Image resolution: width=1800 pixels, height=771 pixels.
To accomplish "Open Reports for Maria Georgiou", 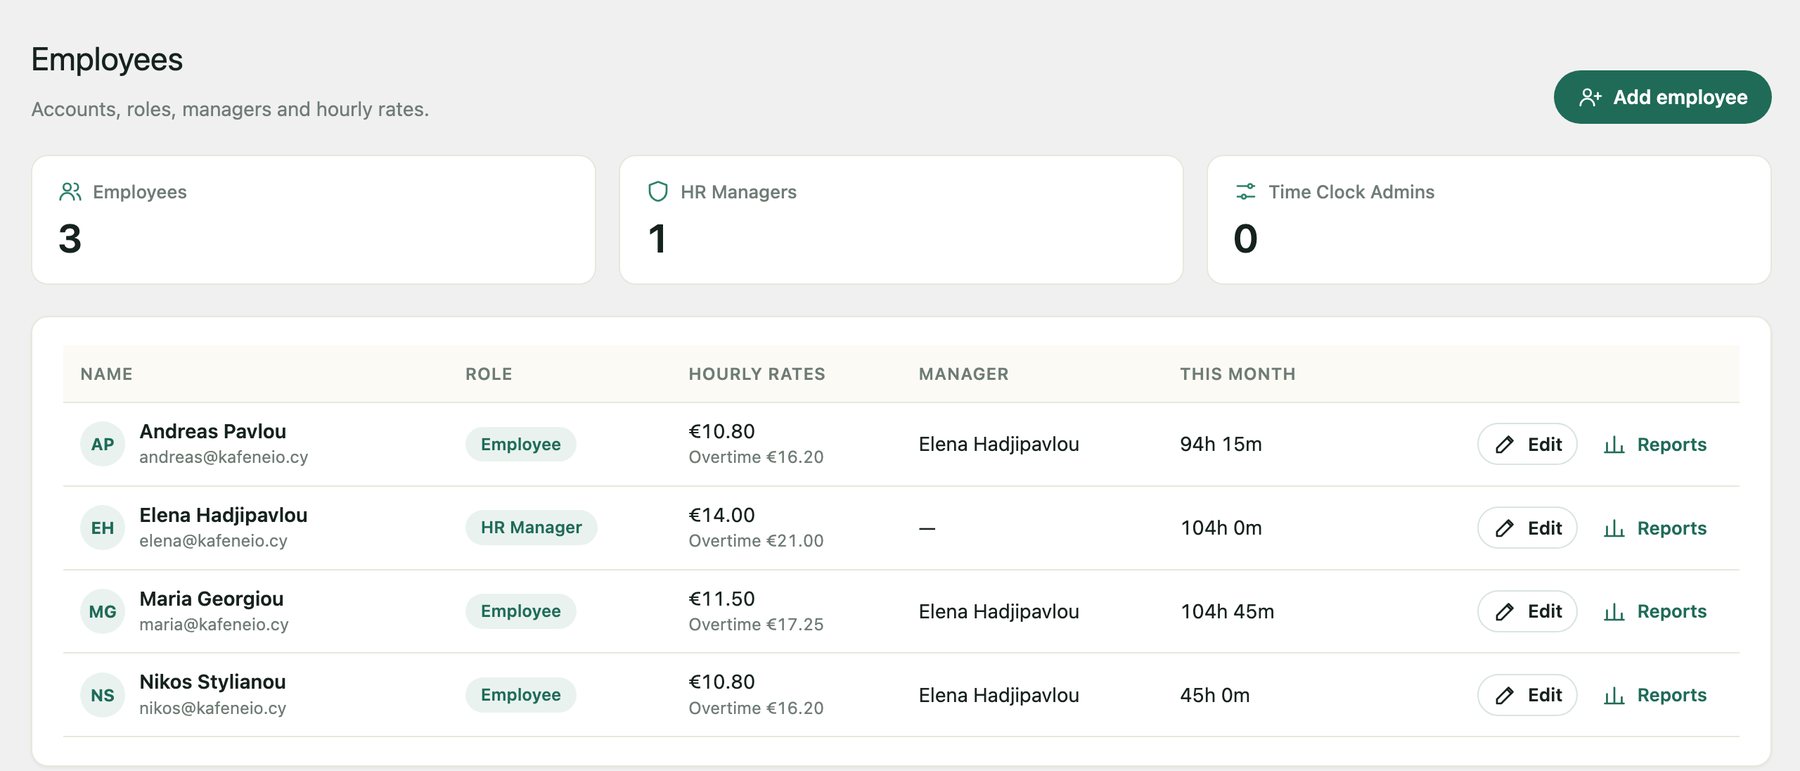I will [1655, 611].
